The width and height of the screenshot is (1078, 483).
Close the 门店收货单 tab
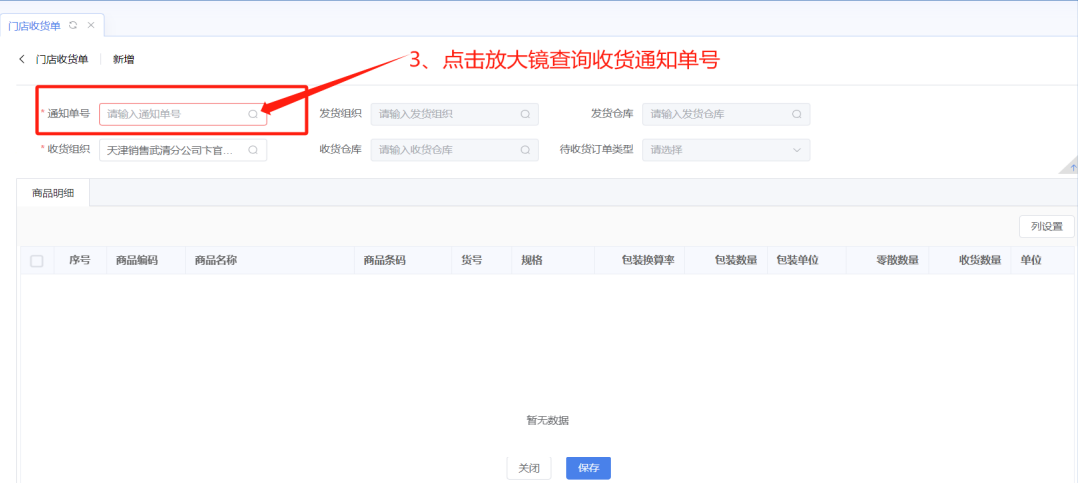click(x=91, y=24)
